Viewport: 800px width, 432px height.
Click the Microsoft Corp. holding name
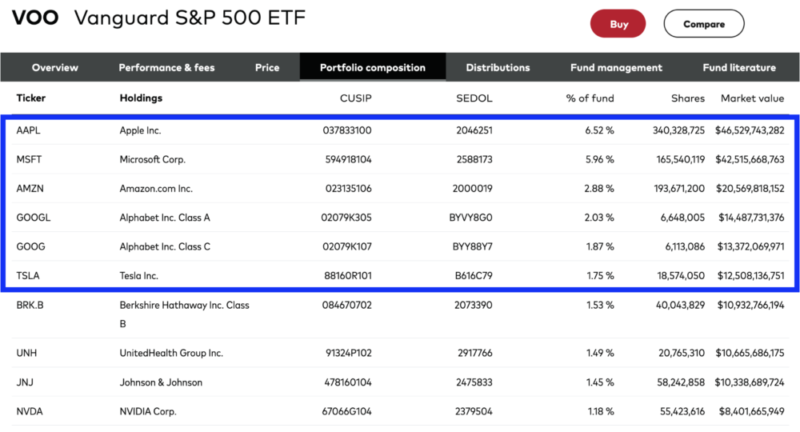[x=153, y=160]
